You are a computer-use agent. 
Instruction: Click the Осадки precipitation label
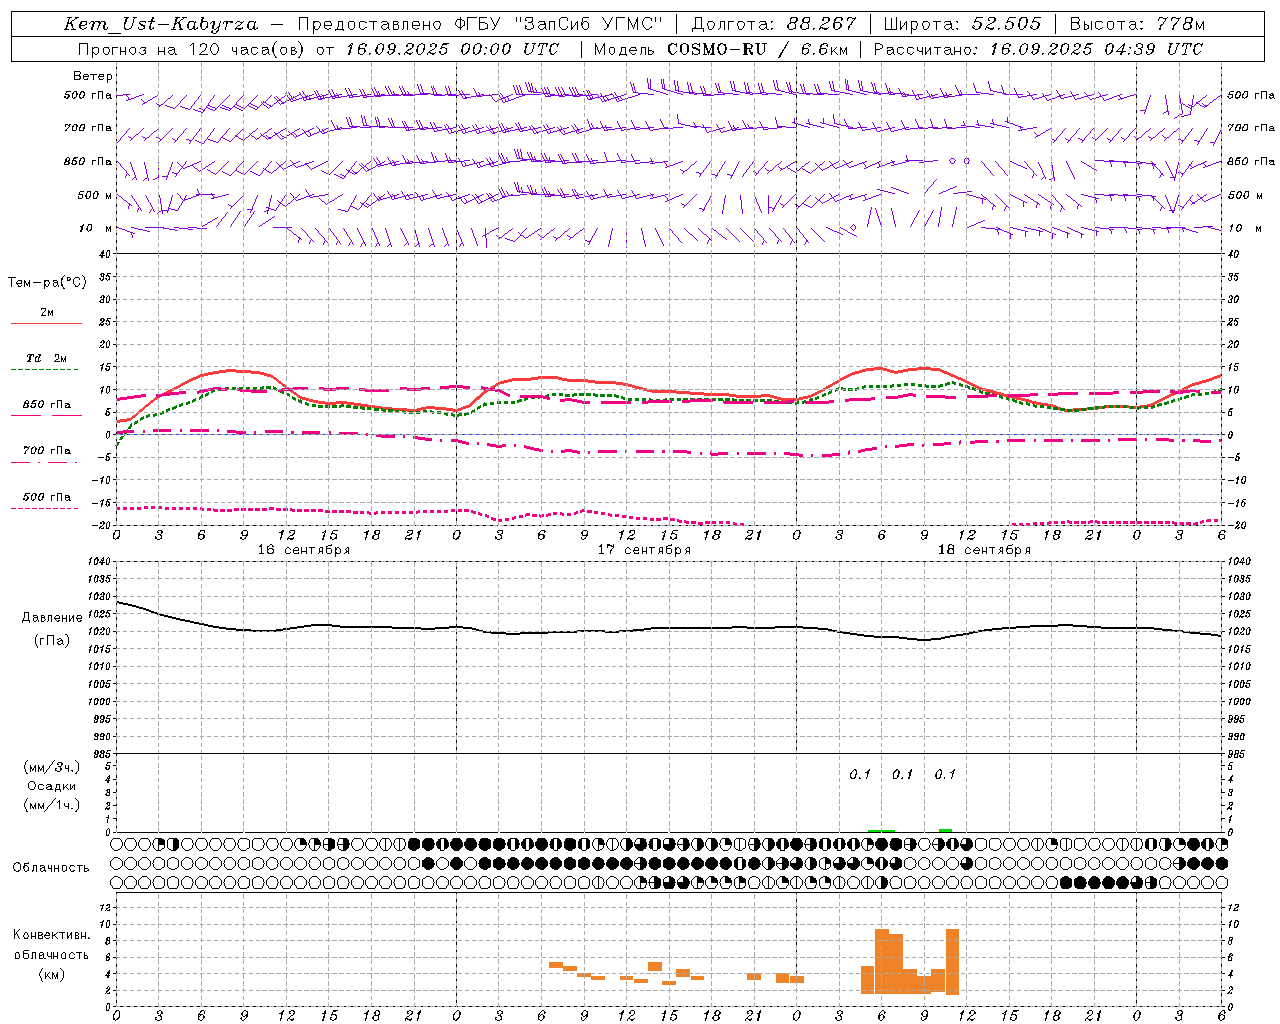[x=52, y=786]
